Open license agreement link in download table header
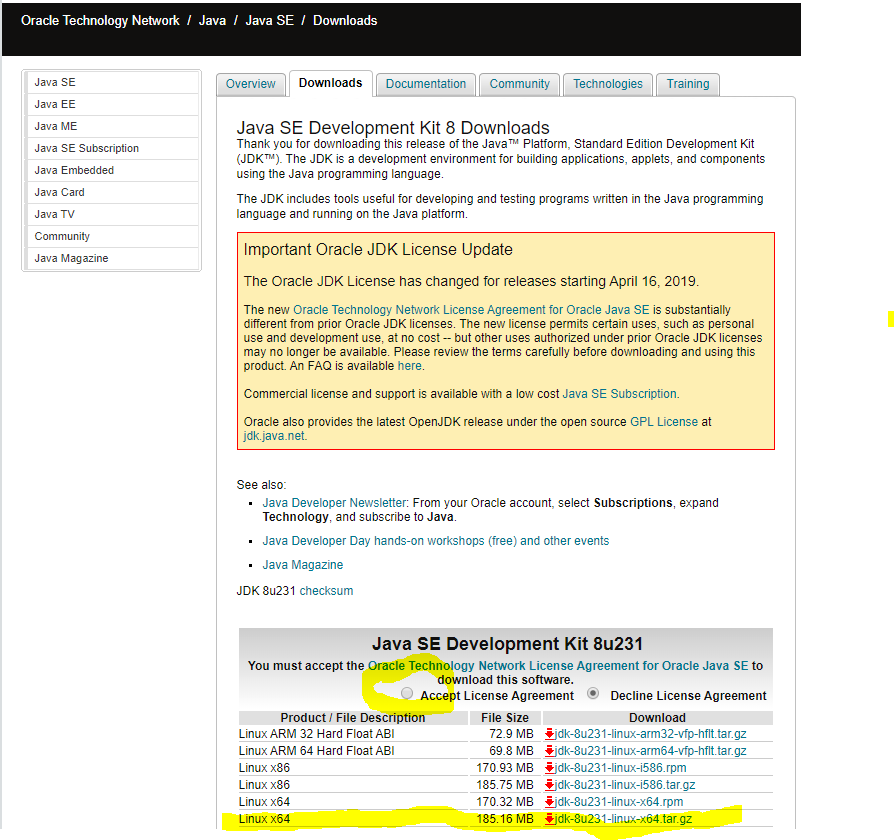Screen dimensions: 894x840 pos(558,665)
